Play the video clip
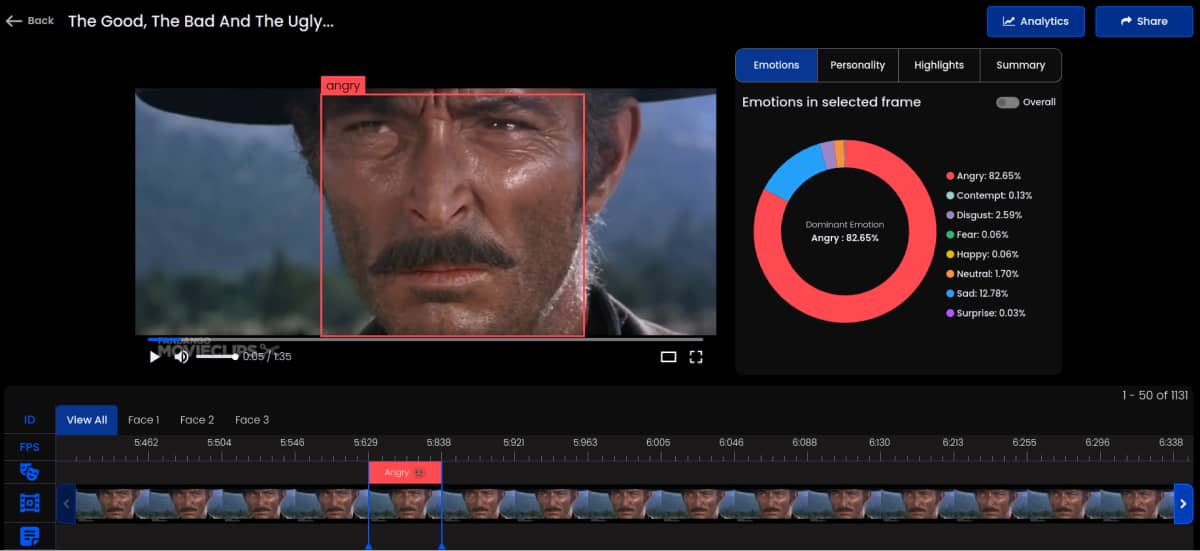The width and height of the screenshot is (1200, 551). pyautogui.click(x=154, y=356)
